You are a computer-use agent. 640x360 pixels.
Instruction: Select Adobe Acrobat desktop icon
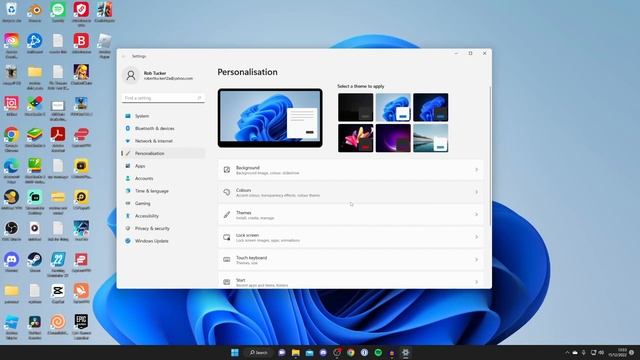58,138
